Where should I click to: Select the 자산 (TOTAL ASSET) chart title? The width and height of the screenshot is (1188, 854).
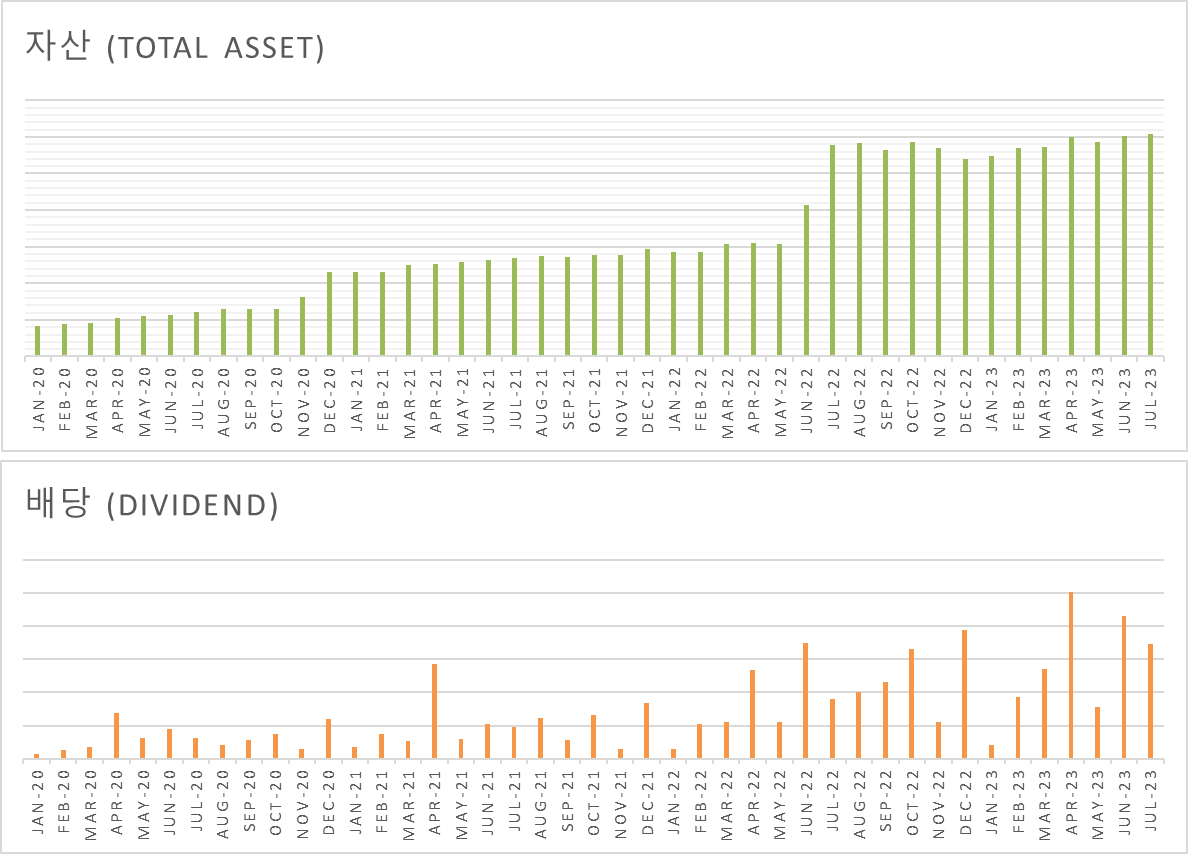click(x=175, y=46)
